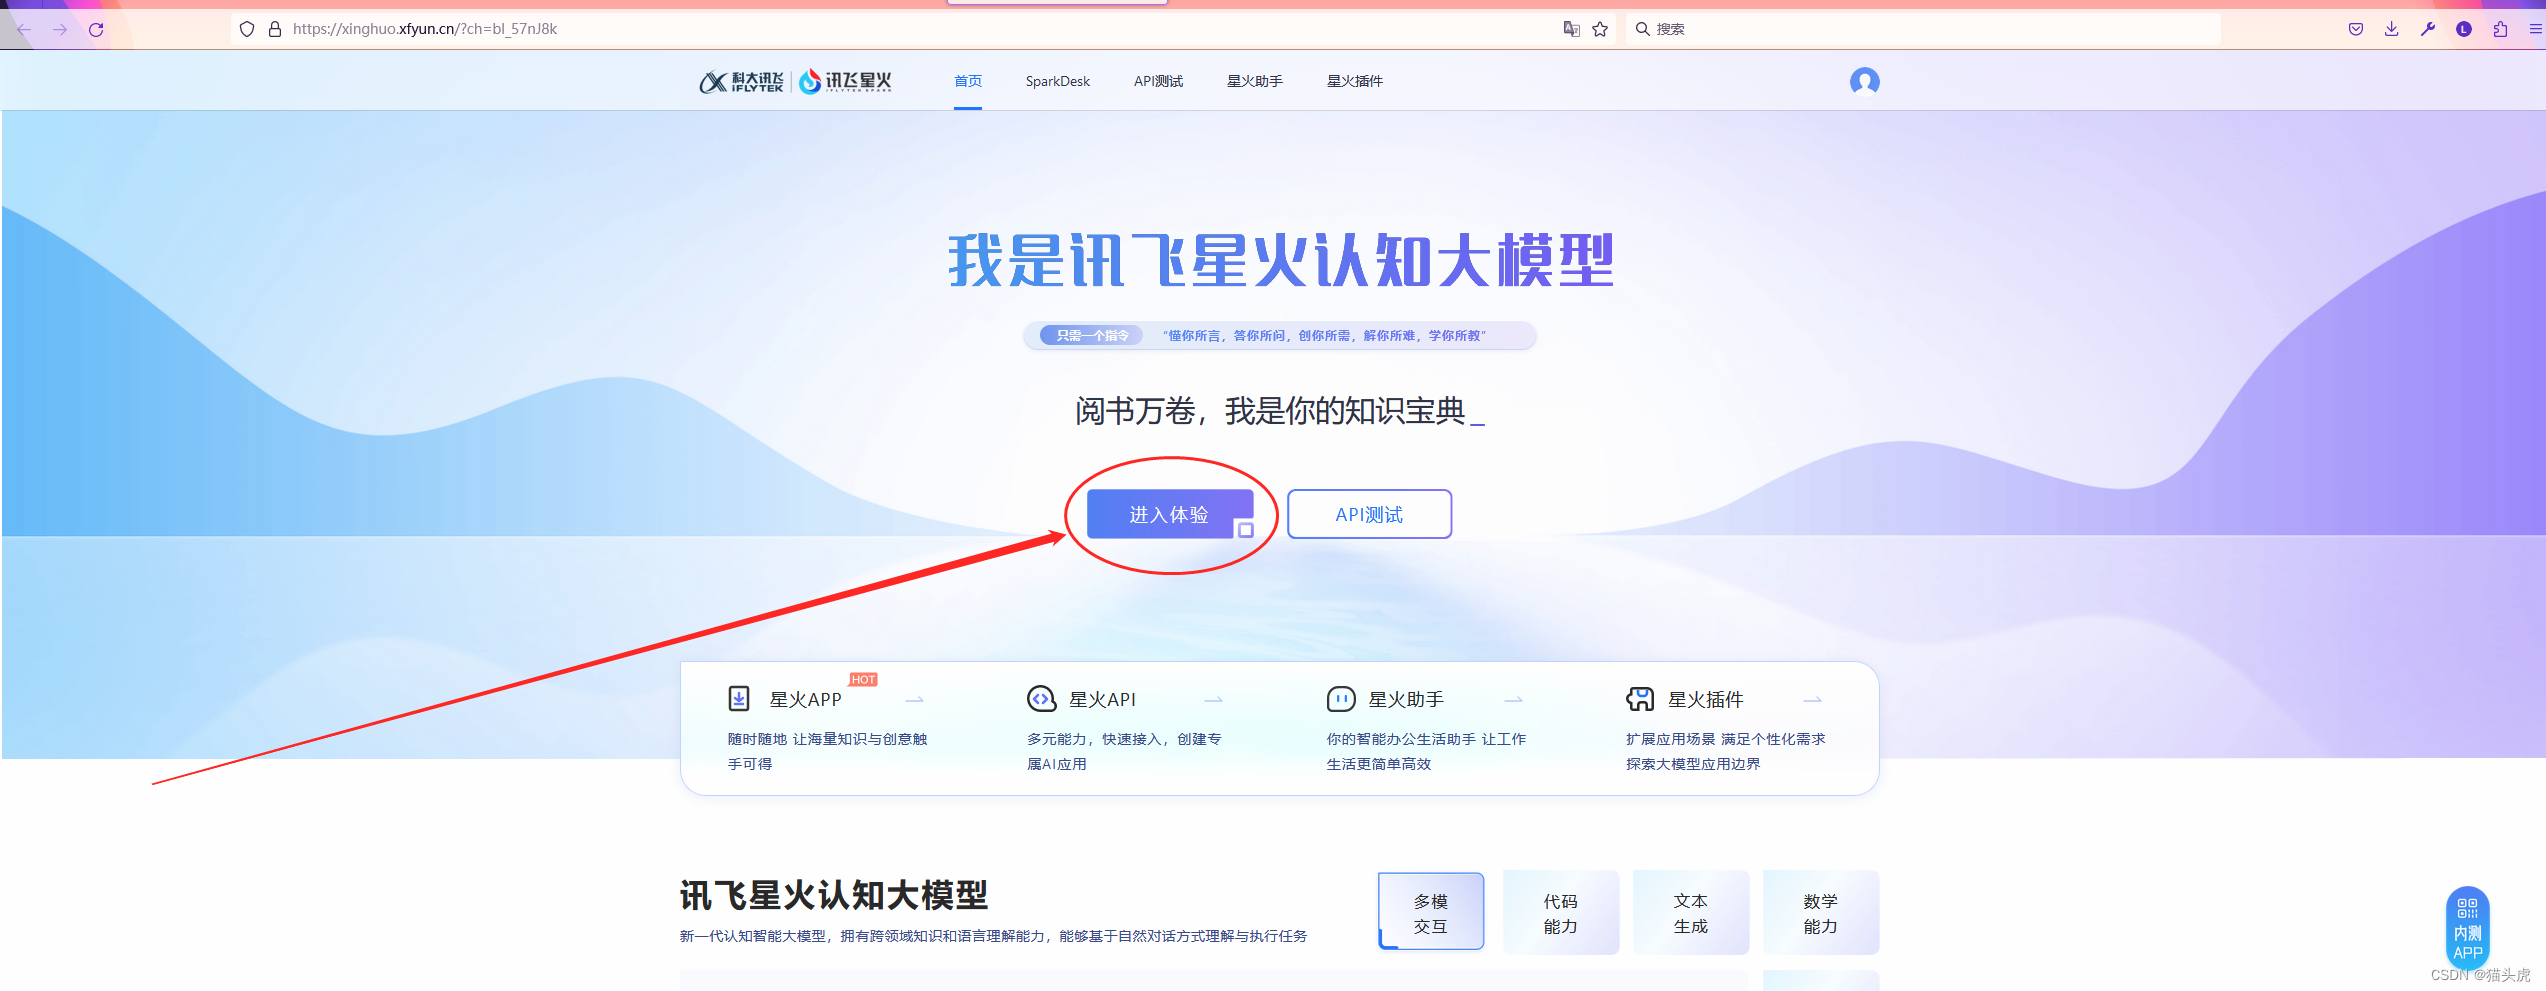
Task: Open the extensions puzzle icon
Action: click(x=2500, y=29)
